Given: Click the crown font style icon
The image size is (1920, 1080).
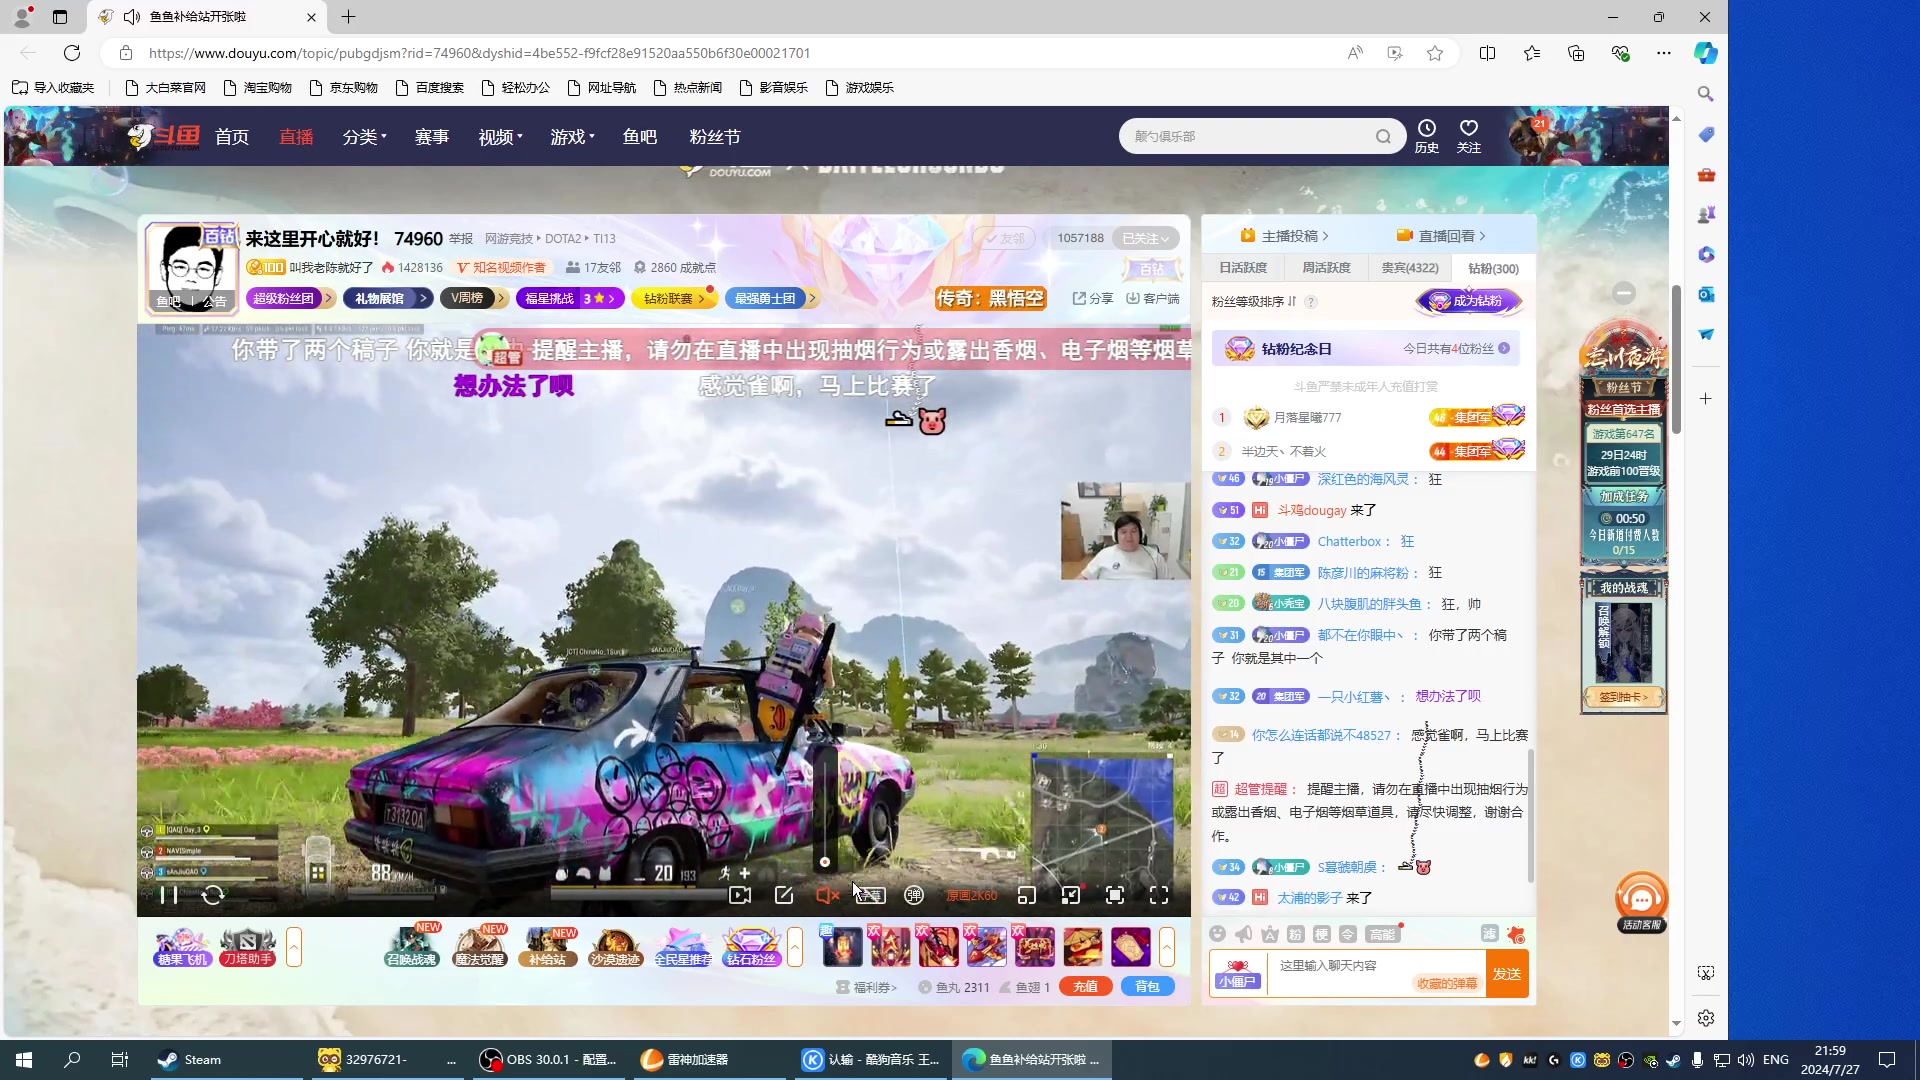Looking at the screenshot, I should pyautogui.click(x=1270, y=934).
